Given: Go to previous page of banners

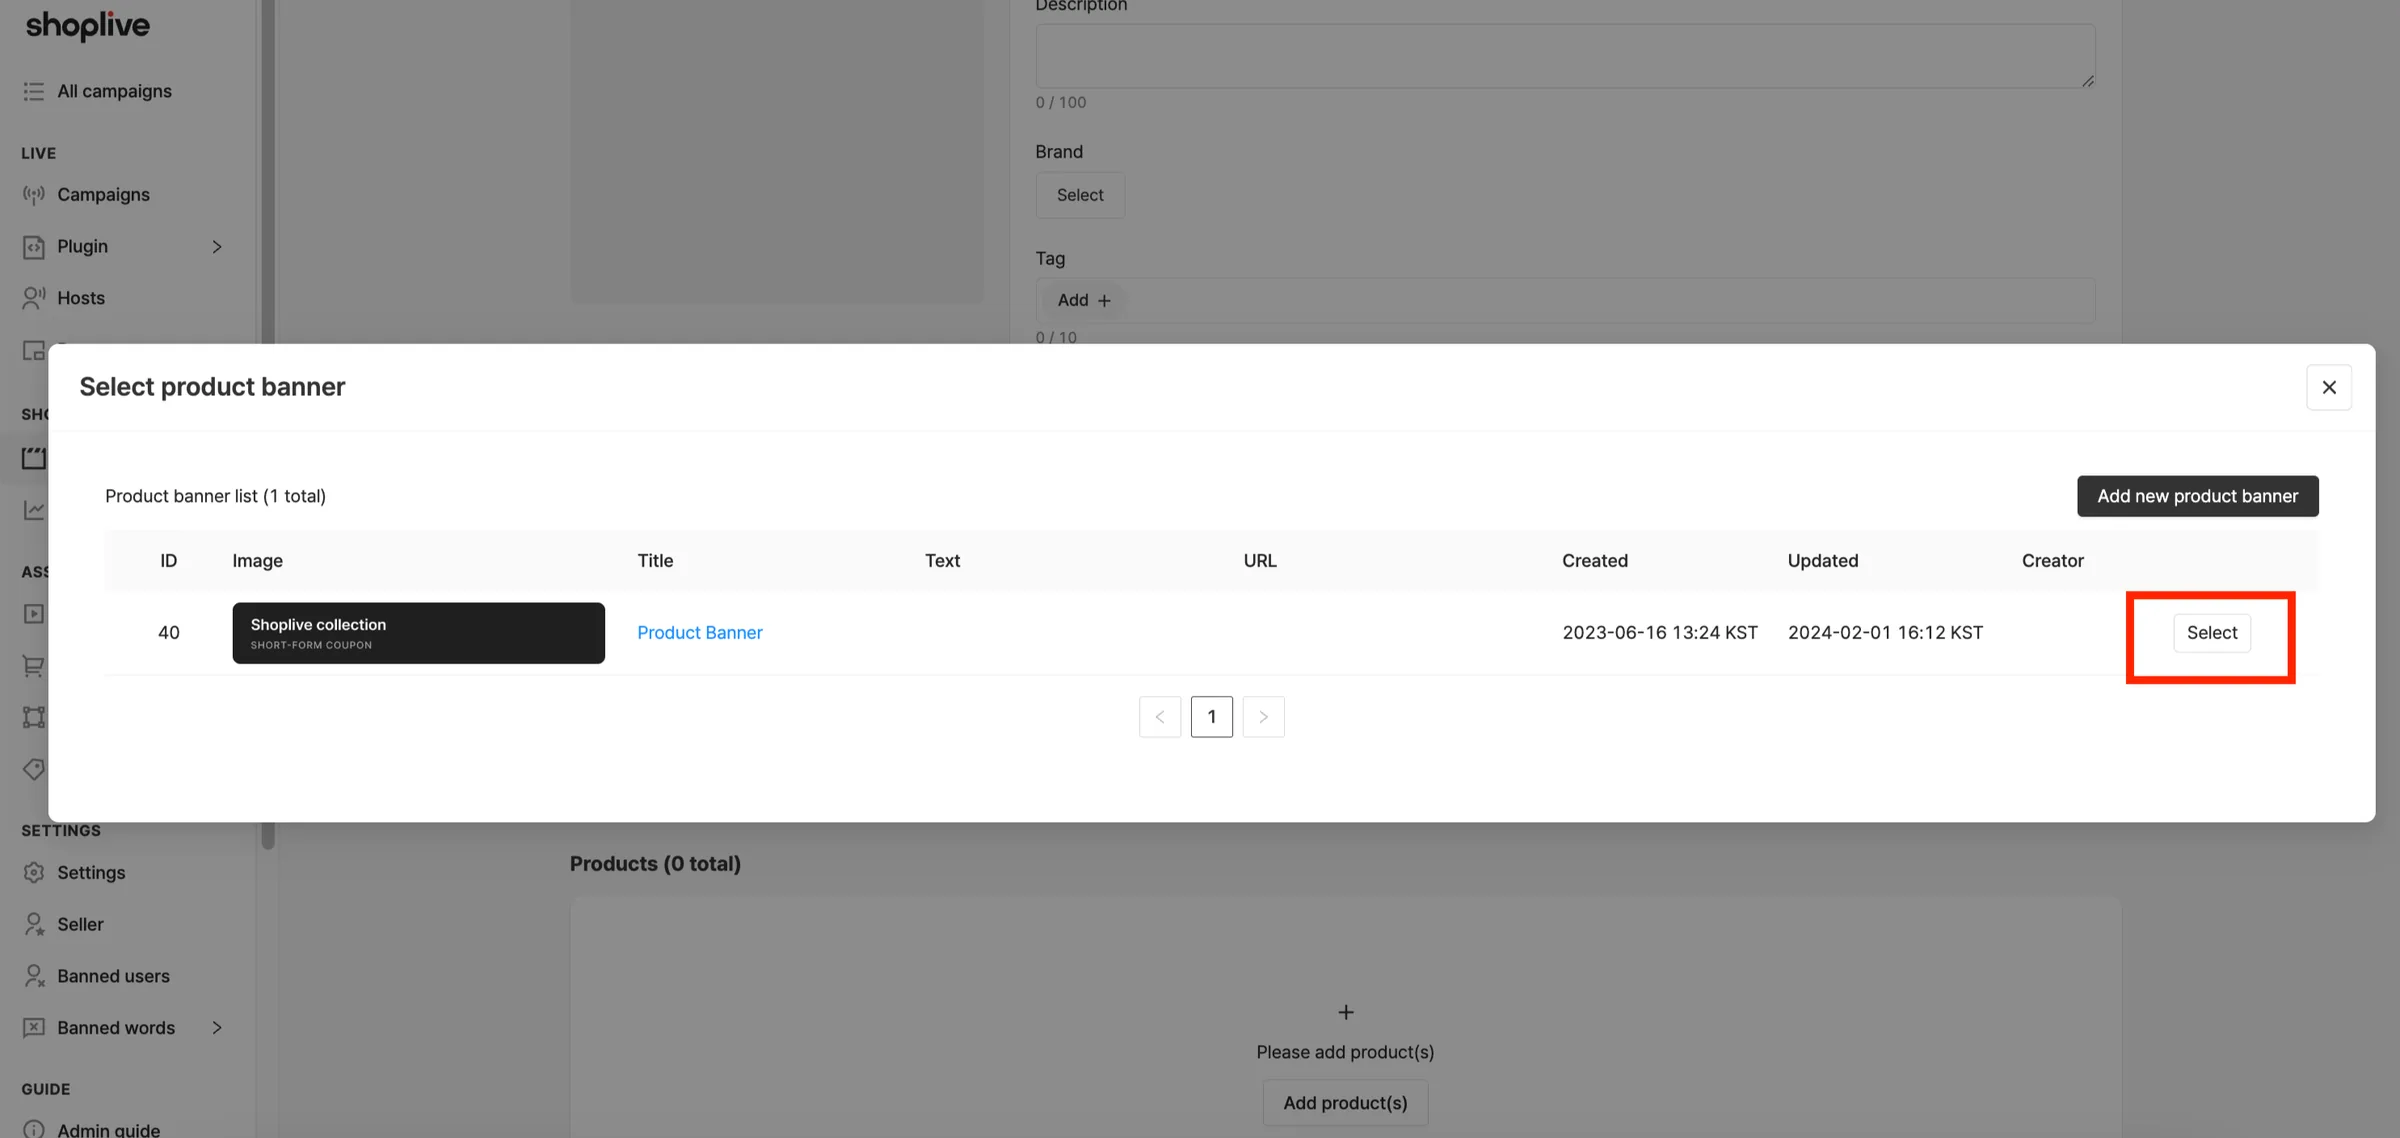Looking at the screenshot, I should click(x=1160, y=717).
